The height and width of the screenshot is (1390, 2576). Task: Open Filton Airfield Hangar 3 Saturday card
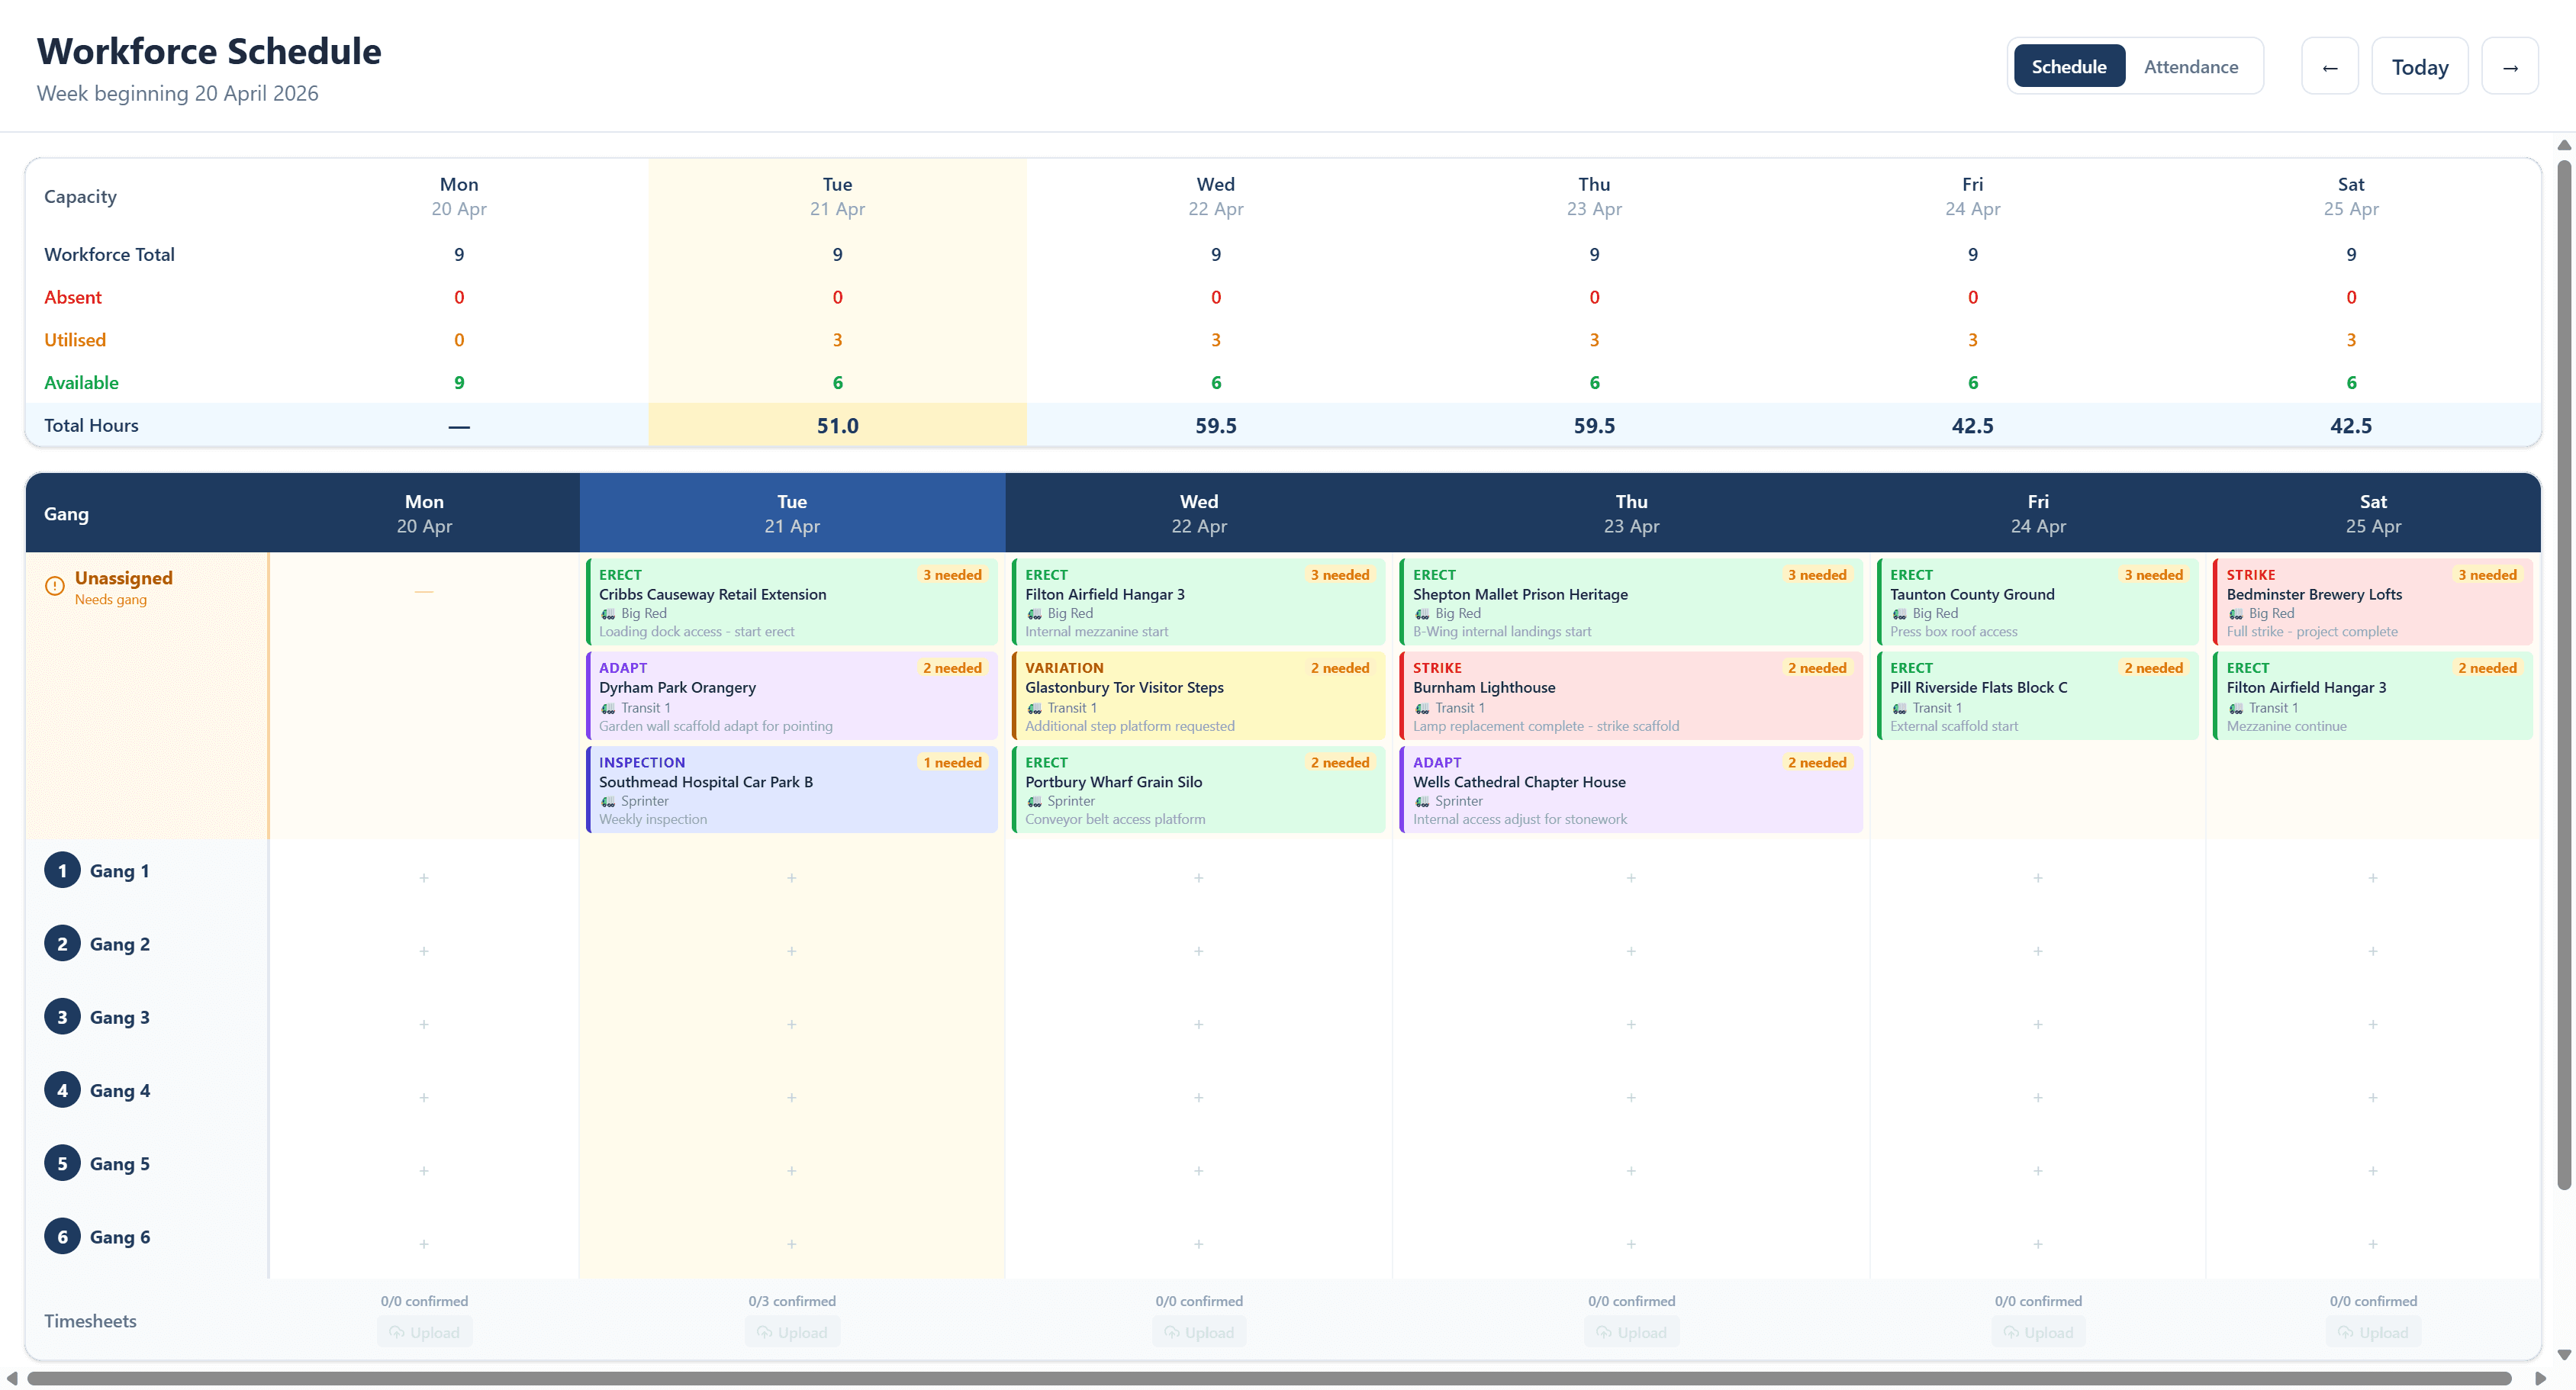(x=2373, y=696)
